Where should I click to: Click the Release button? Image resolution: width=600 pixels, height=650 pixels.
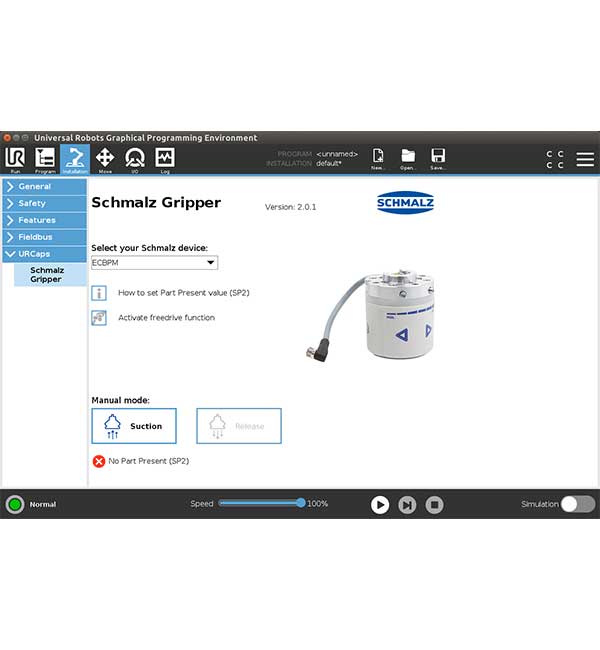(239, 426)
